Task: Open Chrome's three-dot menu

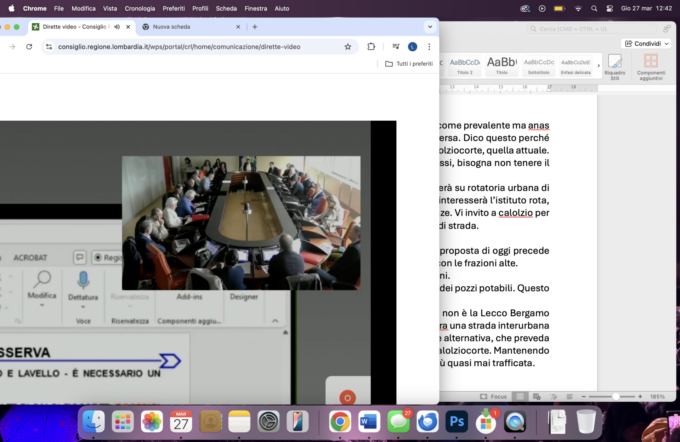Action: pyautogui.click(x=430, y=46)
